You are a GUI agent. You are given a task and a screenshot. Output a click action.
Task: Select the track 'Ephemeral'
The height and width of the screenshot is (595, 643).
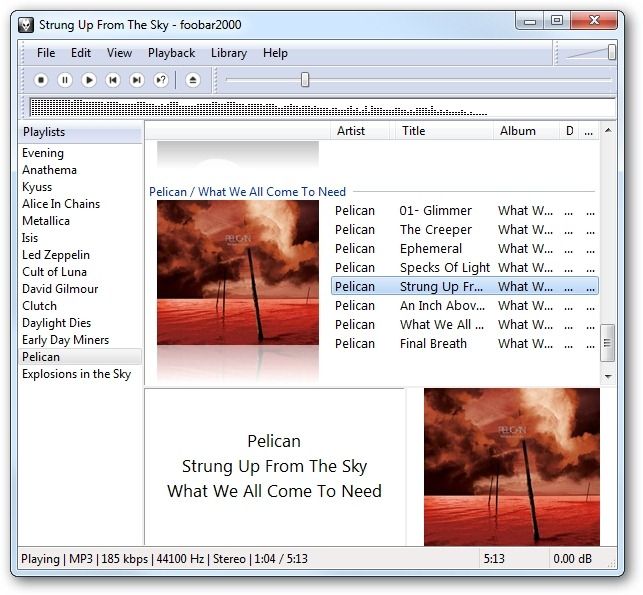[464, 248]
